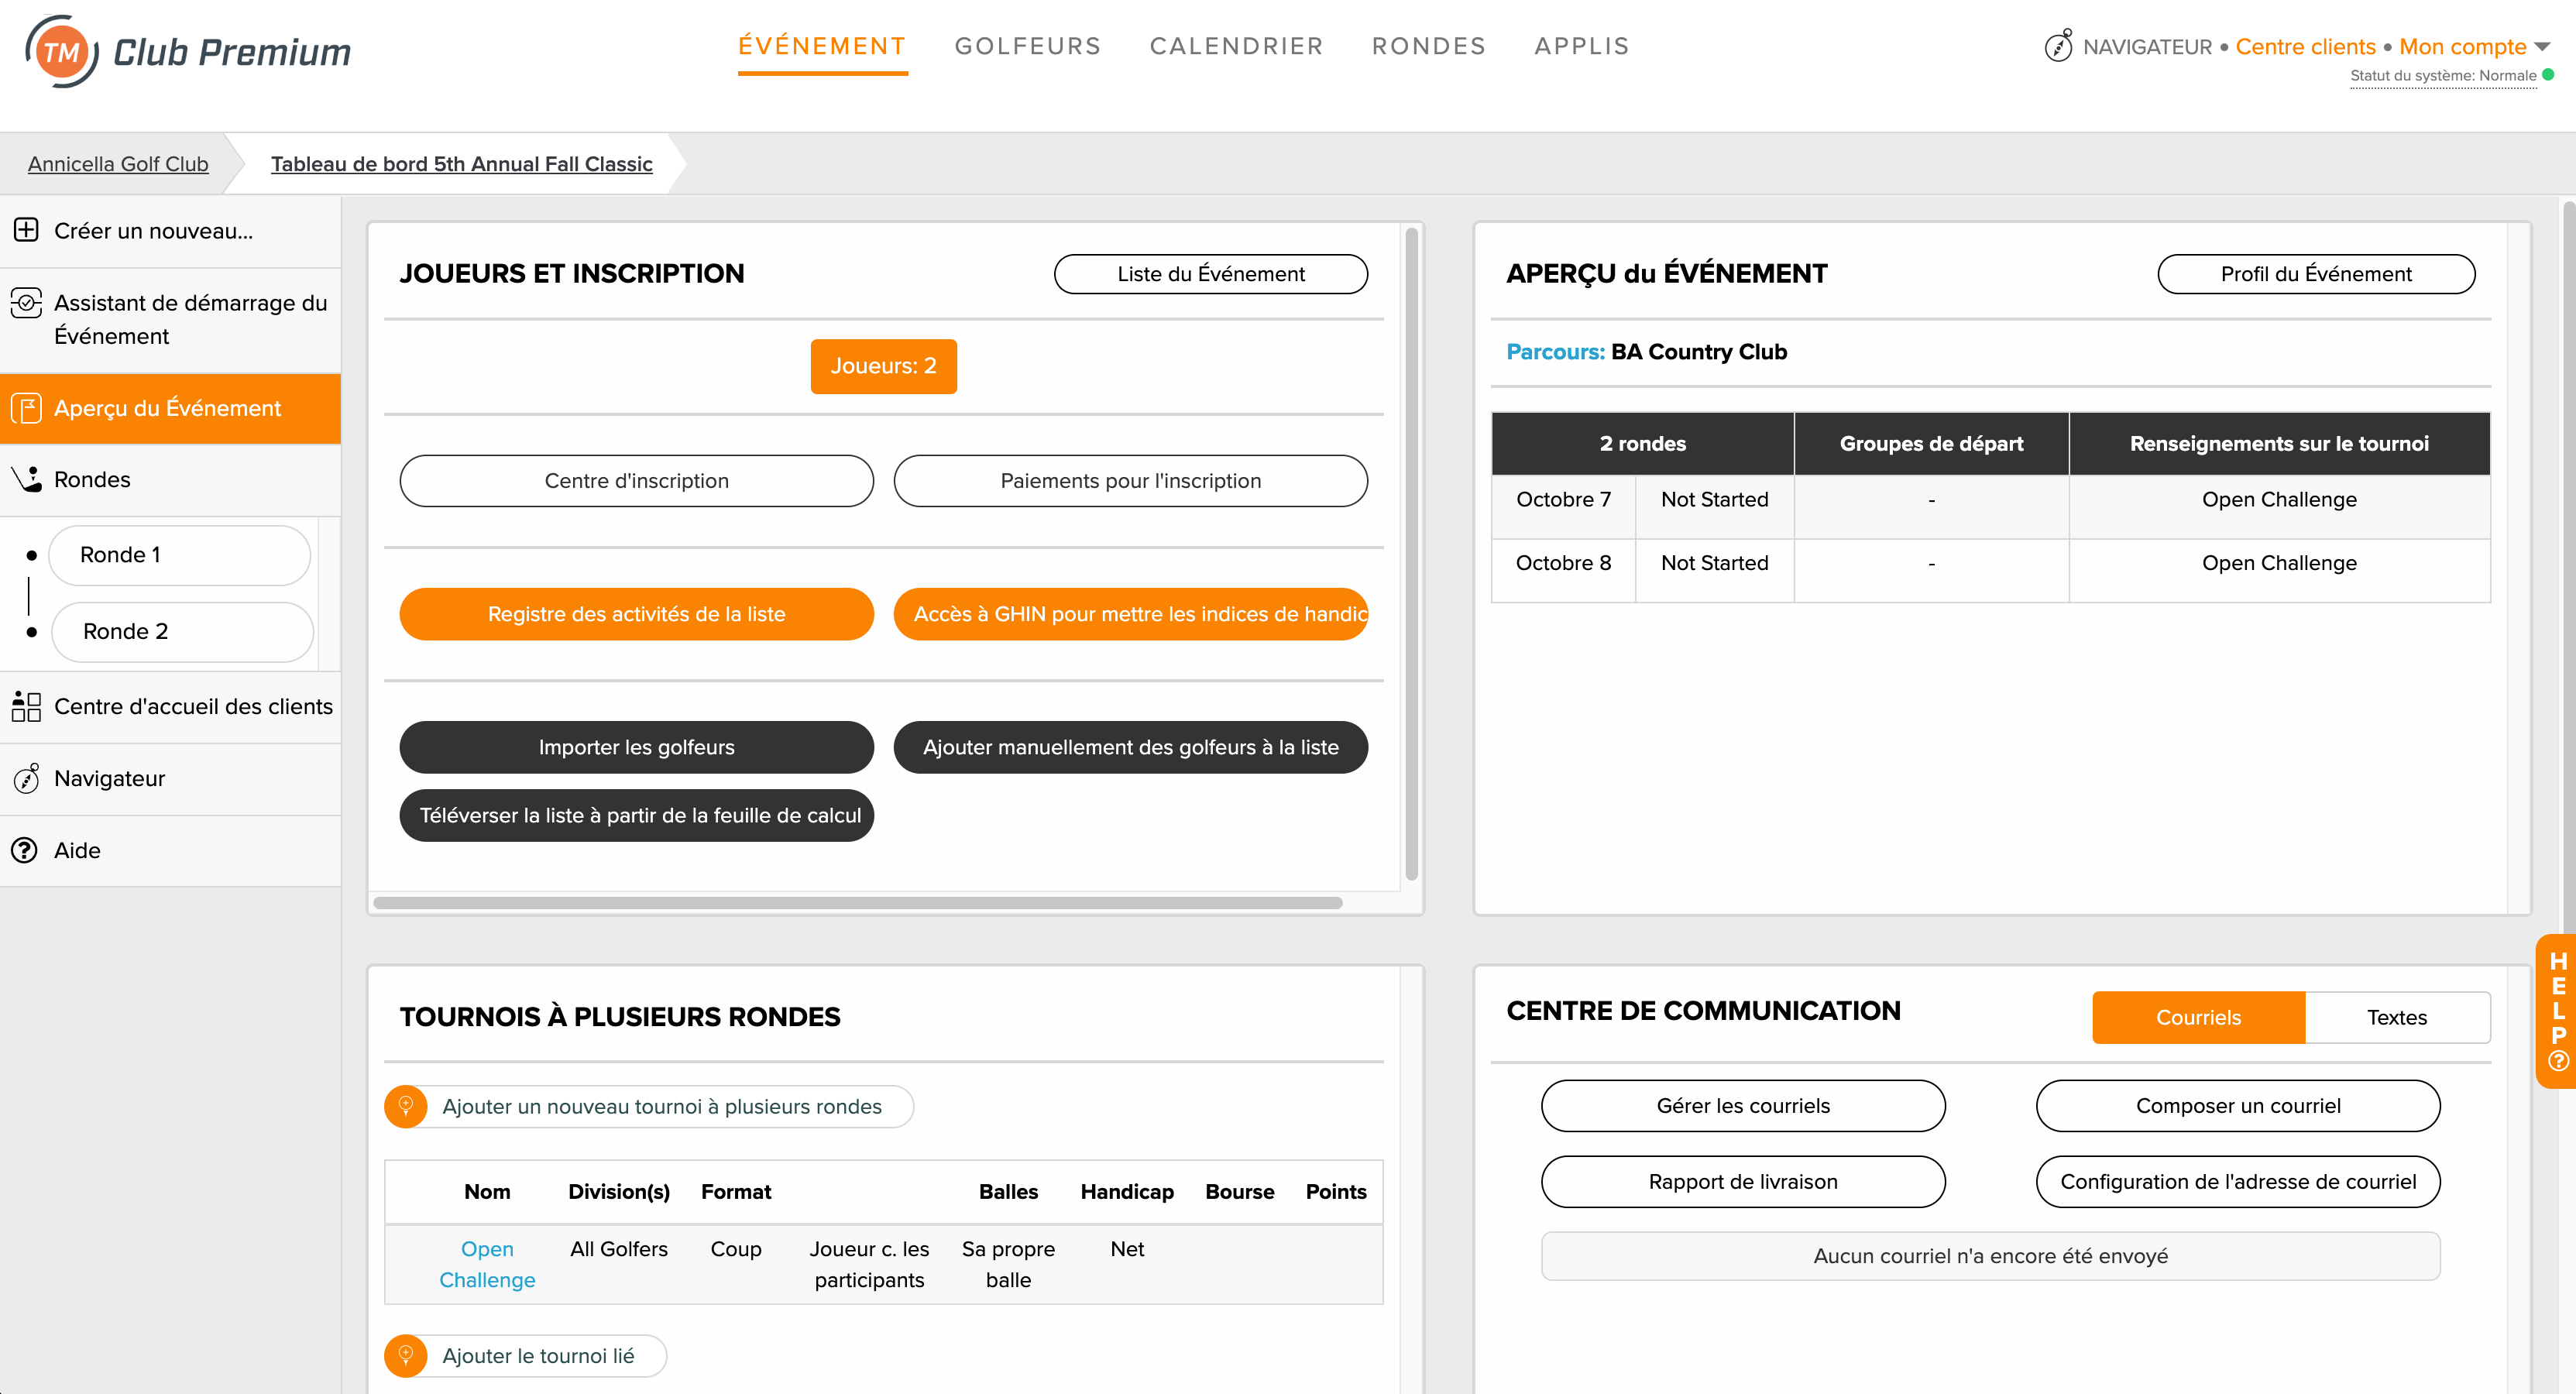Click Configuration de l'adresse de courriel button
This screenshot has height=1394, width=2576.
(2238, 1181)
